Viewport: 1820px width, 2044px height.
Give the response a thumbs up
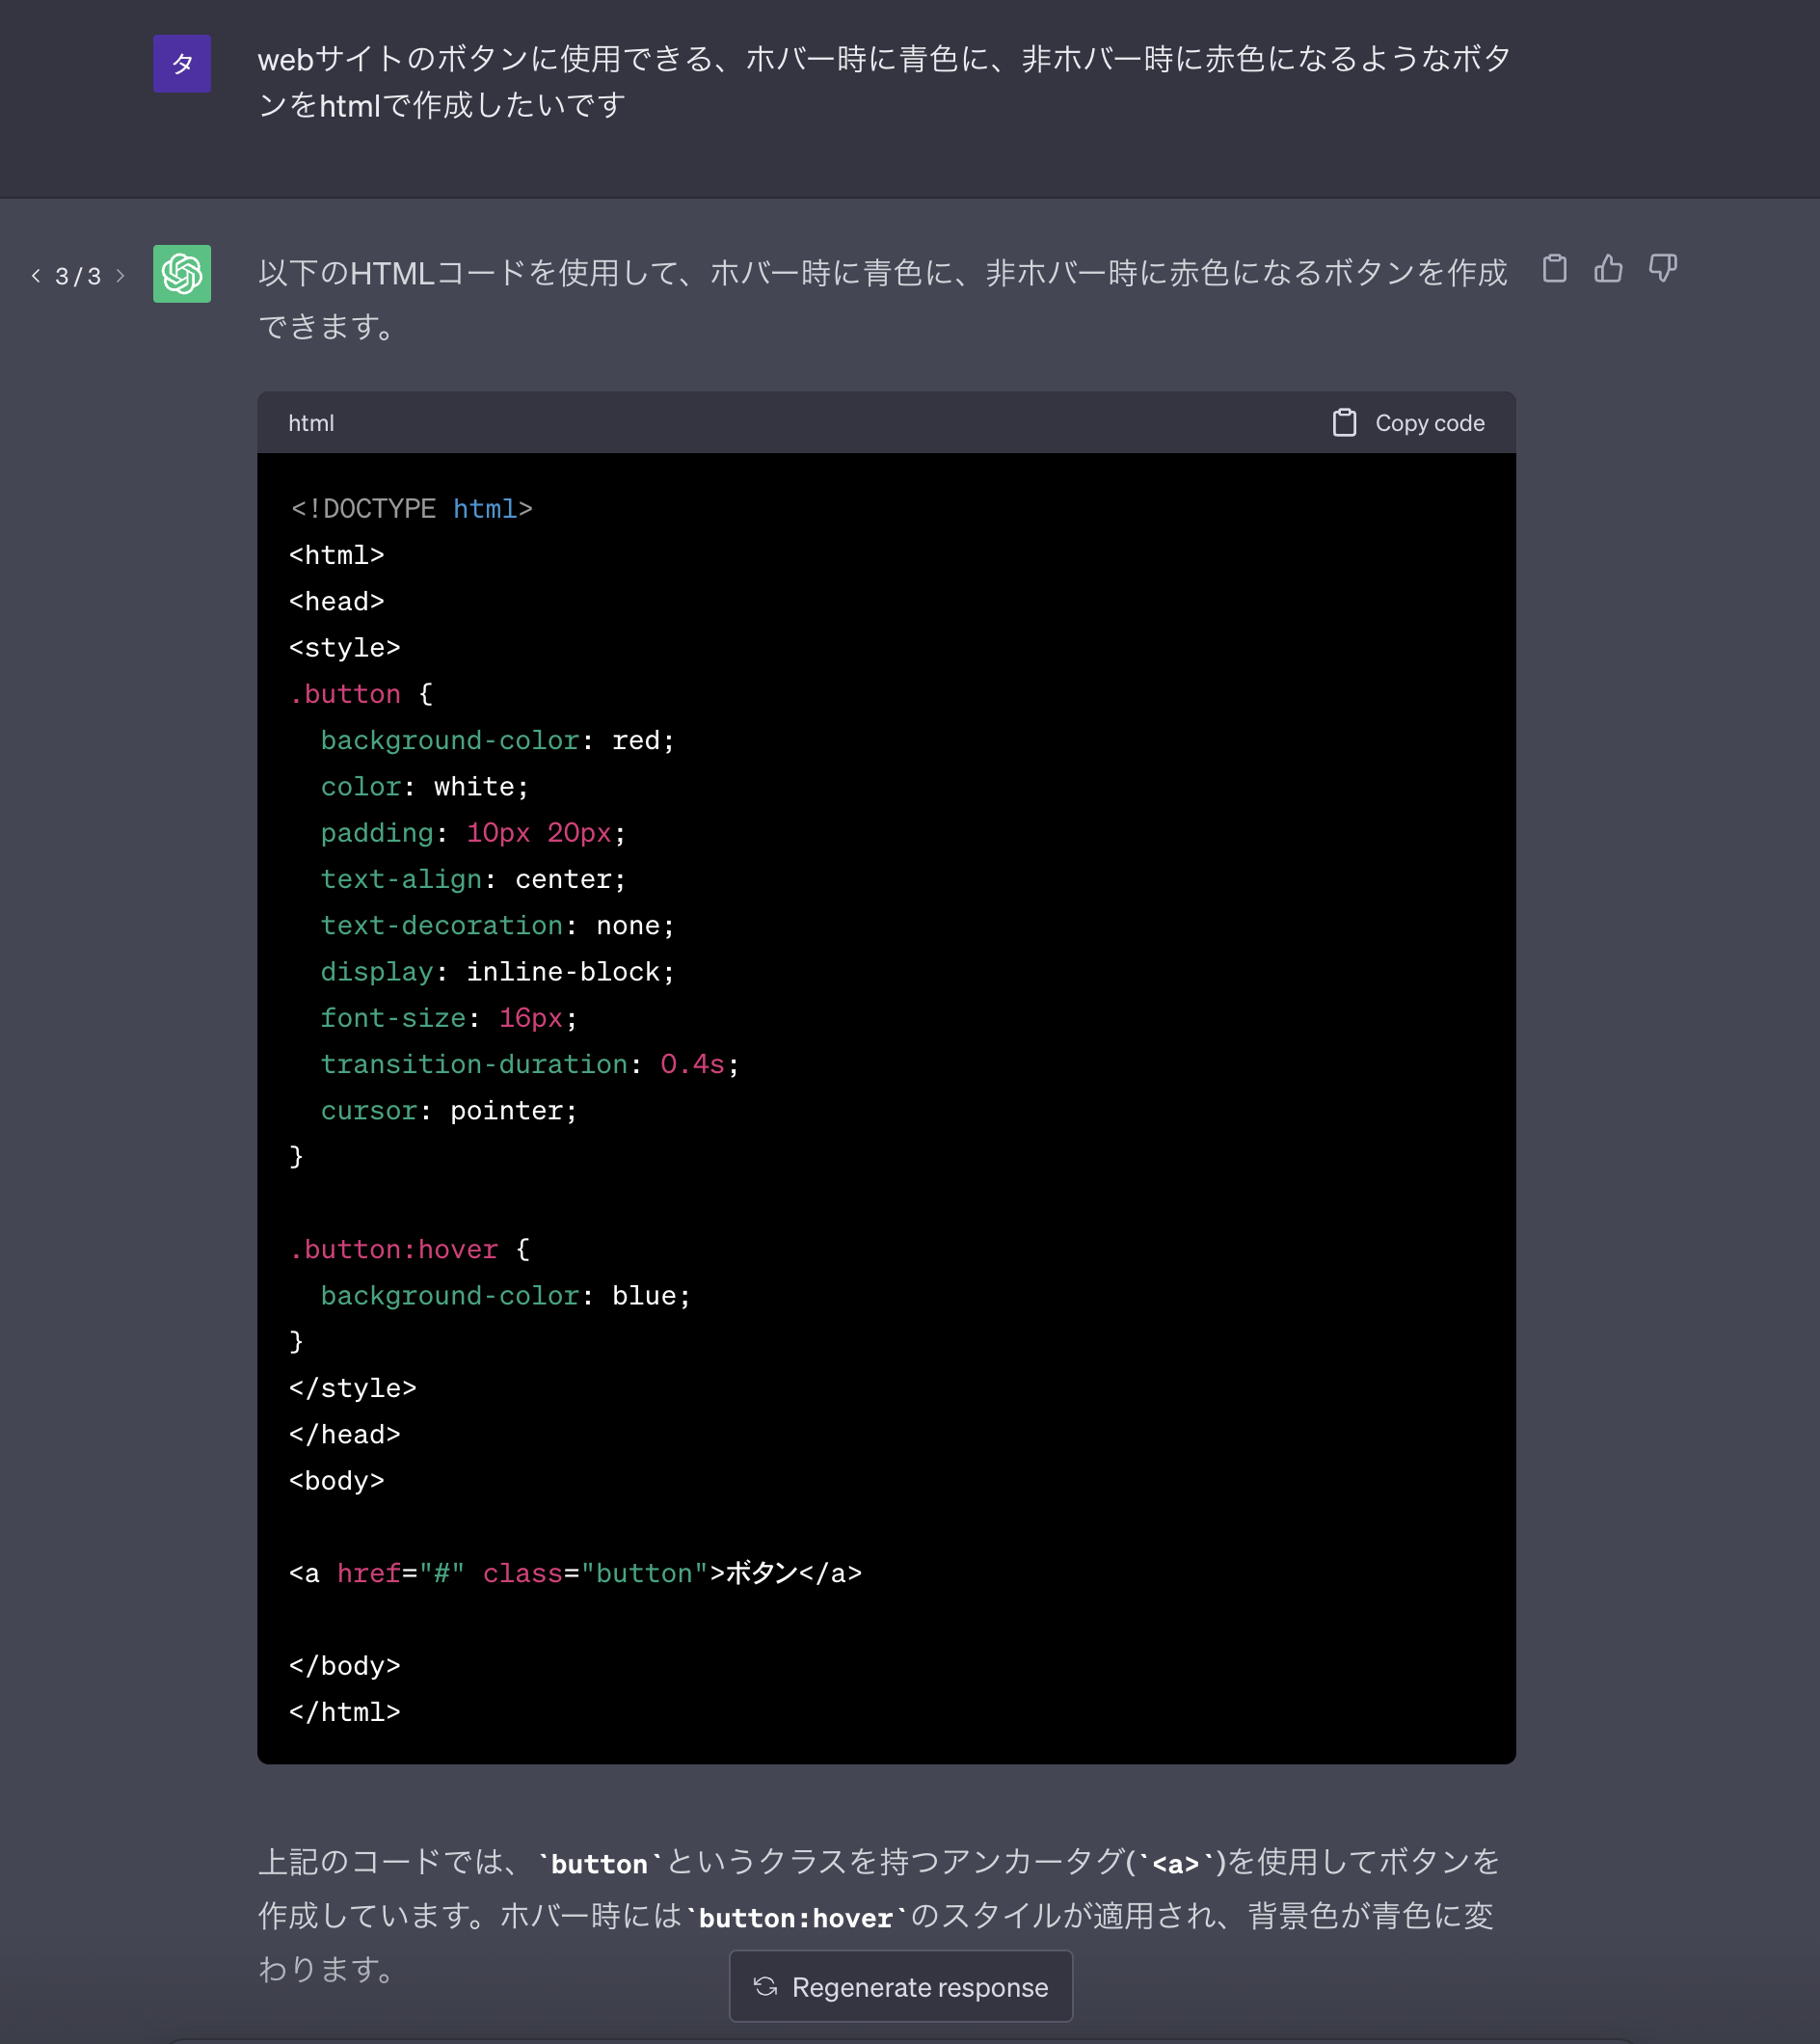click(1608, 268)
